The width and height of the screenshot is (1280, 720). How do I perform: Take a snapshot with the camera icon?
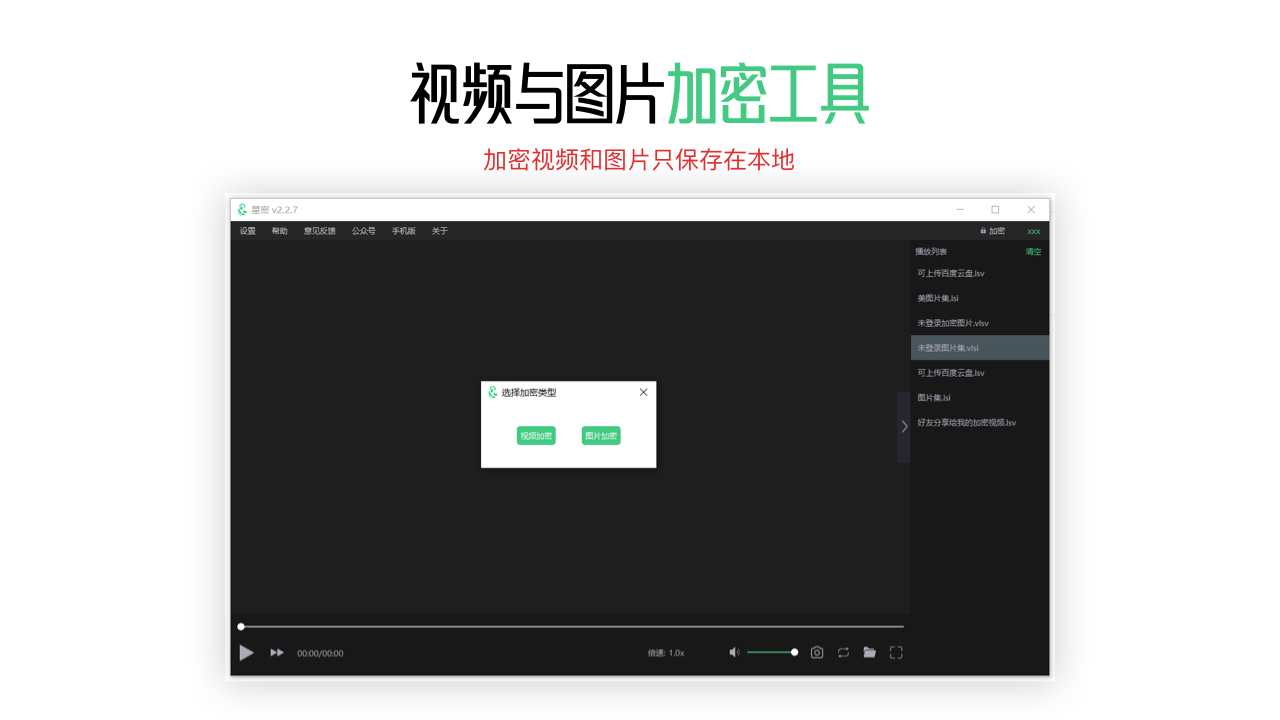click(817, 652)
